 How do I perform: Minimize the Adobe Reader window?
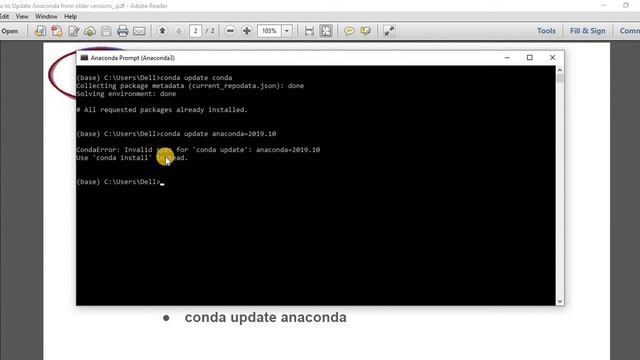(x=604, y=5)
